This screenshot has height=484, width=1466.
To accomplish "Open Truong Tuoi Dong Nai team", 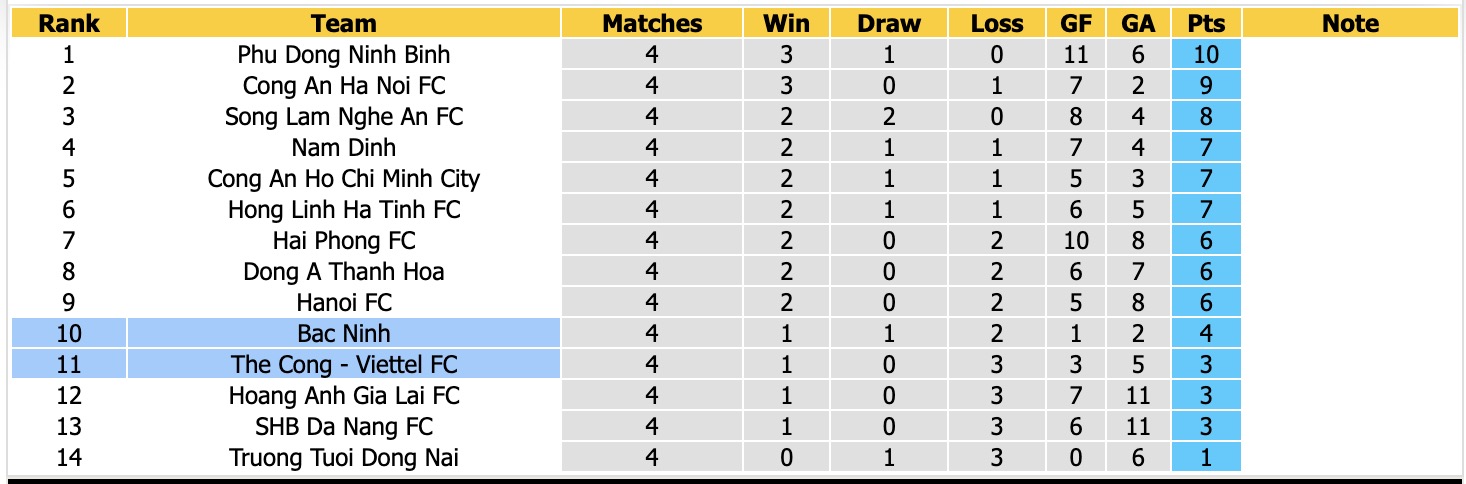I will (x=344, y=458).
